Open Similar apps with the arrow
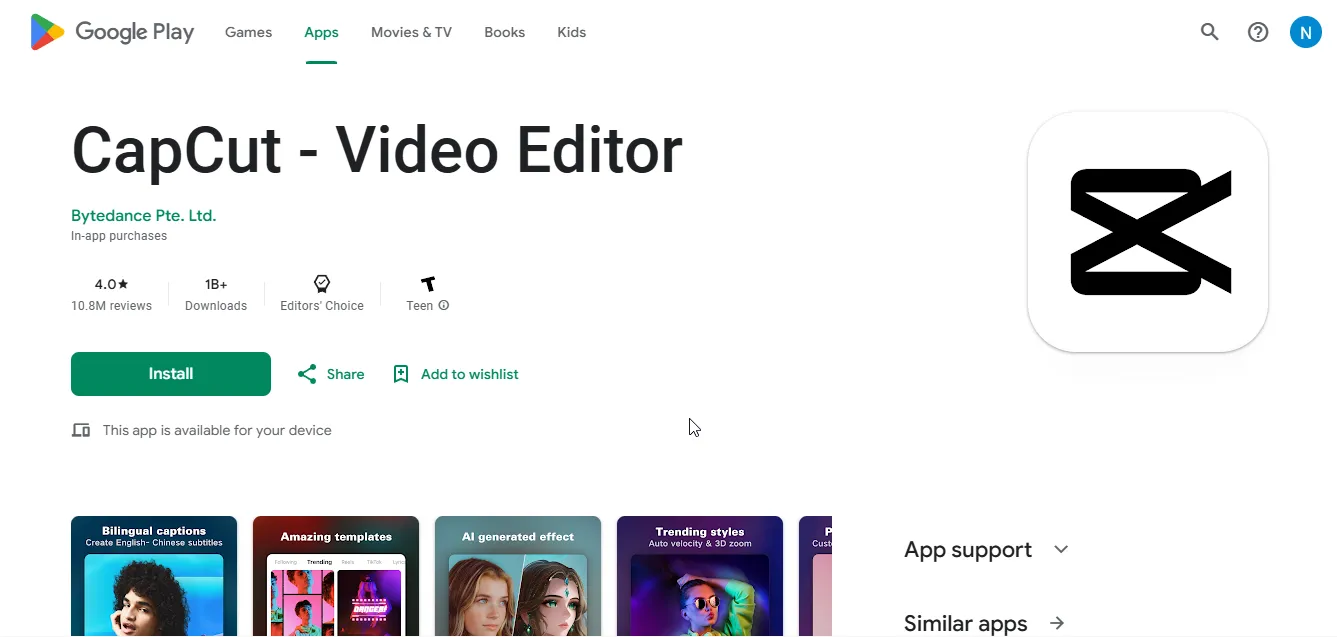This screenshot has width=1337, height=637. (x=1057, y=623)
